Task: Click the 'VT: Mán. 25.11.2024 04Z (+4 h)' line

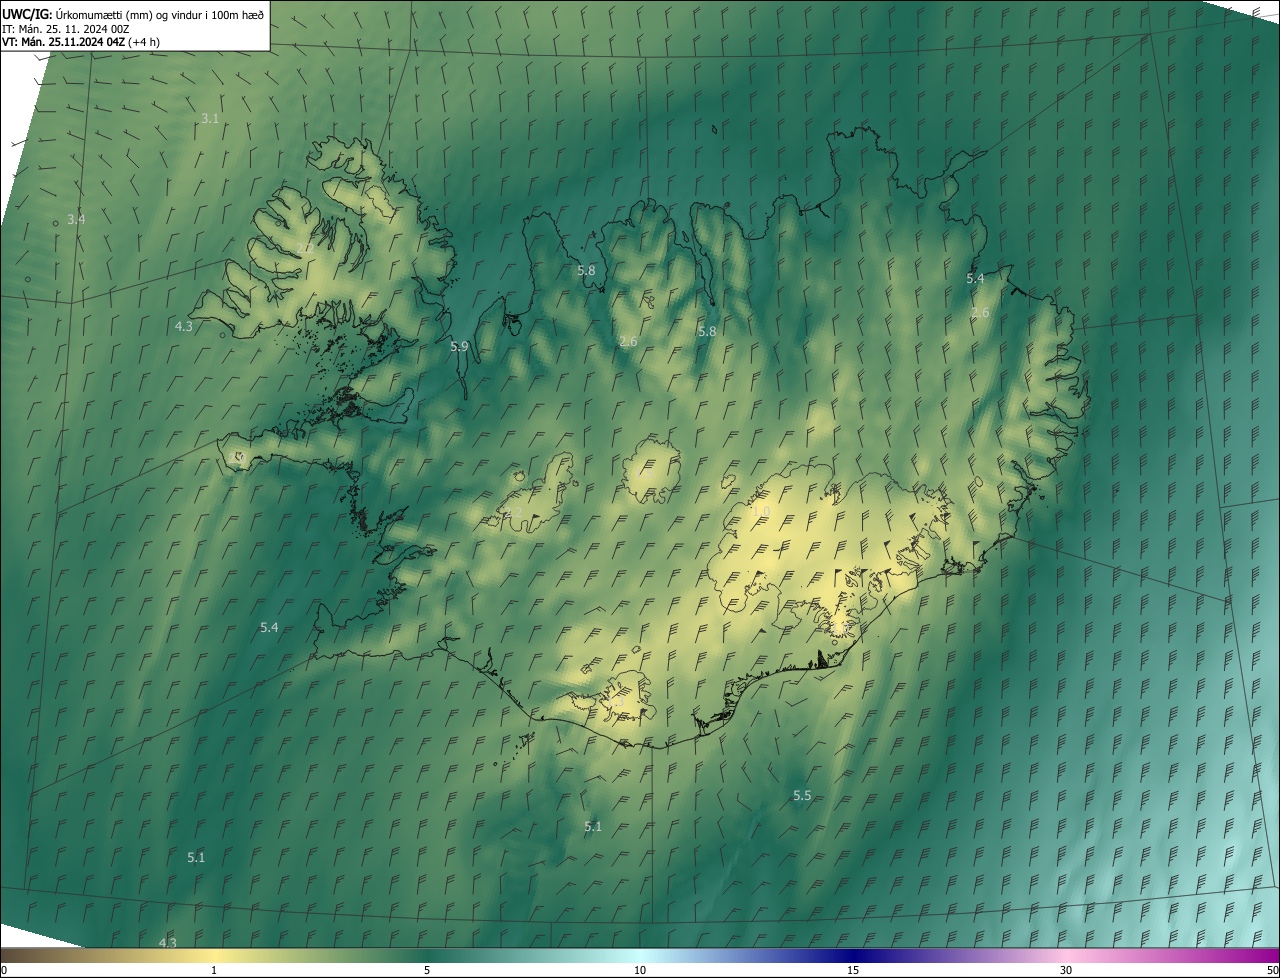Action: tap(81, 42)
